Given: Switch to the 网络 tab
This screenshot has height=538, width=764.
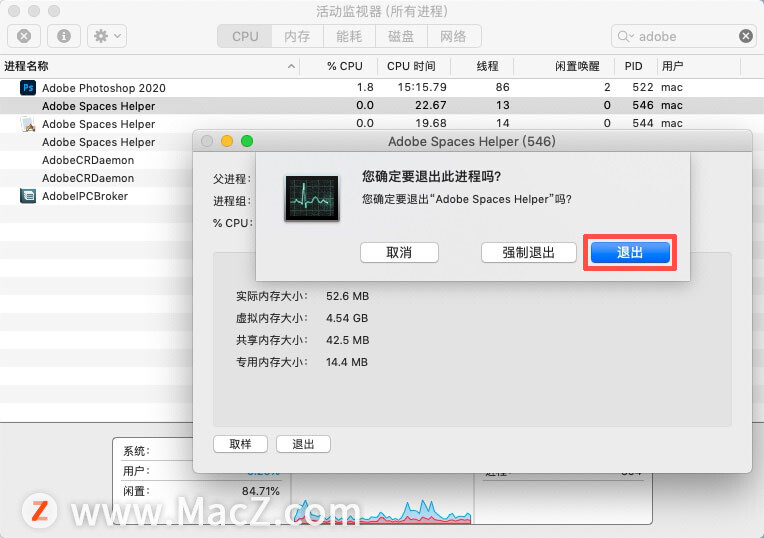Looking at the screenshot, I should click(x=454, y=37).
